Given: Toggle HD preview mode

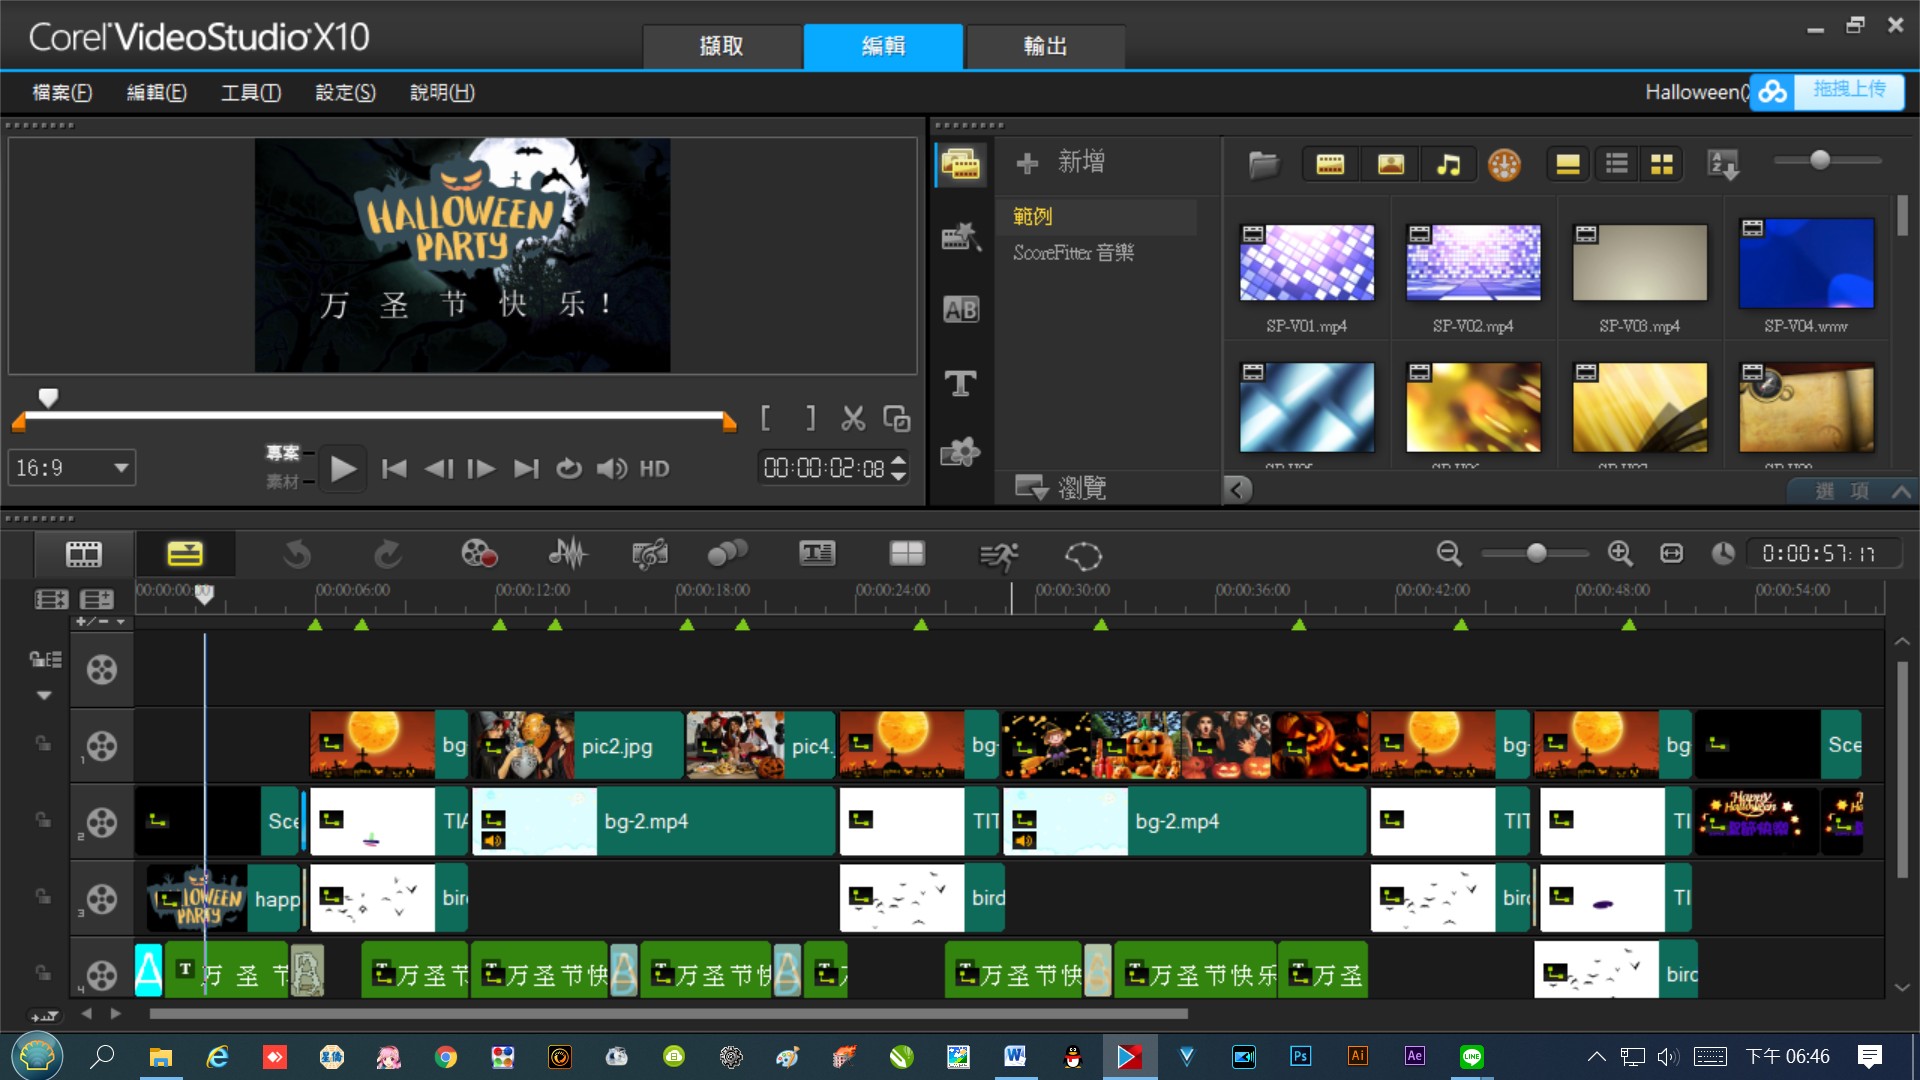Looking at the screenshot, I should coord(654,469).
